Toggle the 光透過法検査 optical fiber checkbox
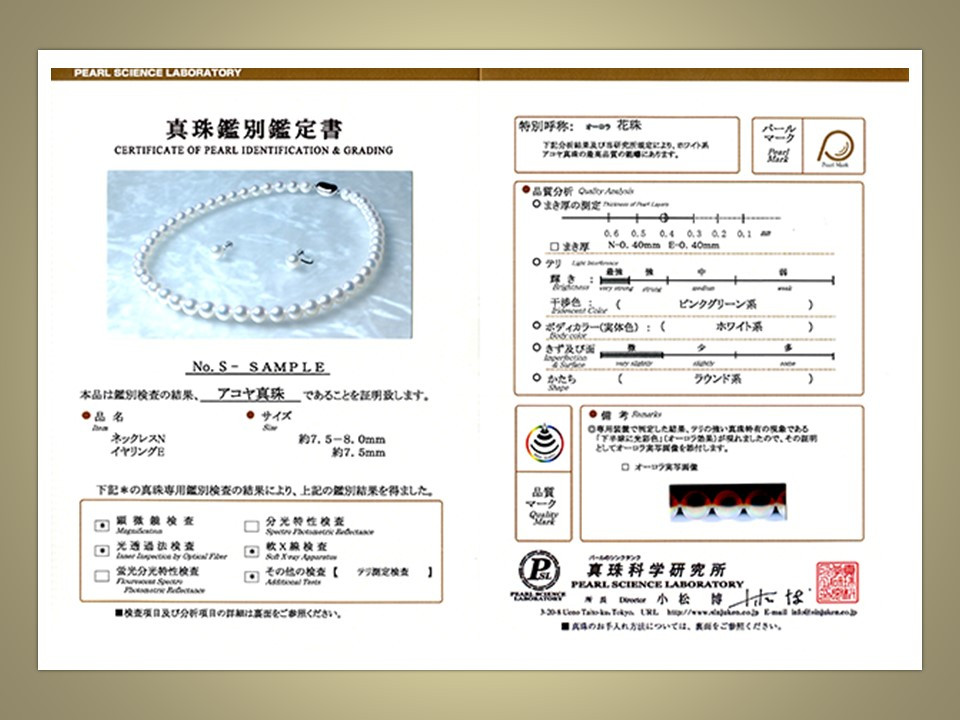Screen dimensions: 960x720 click(102, 550)
